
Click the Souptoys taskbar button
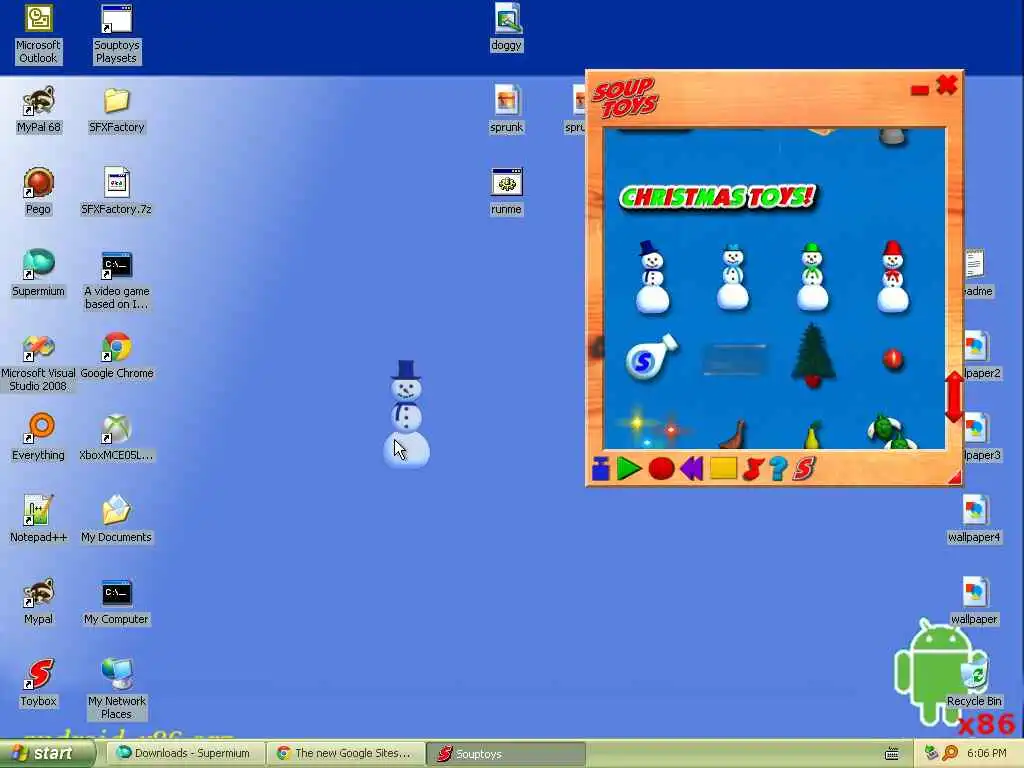pos(506,754)
